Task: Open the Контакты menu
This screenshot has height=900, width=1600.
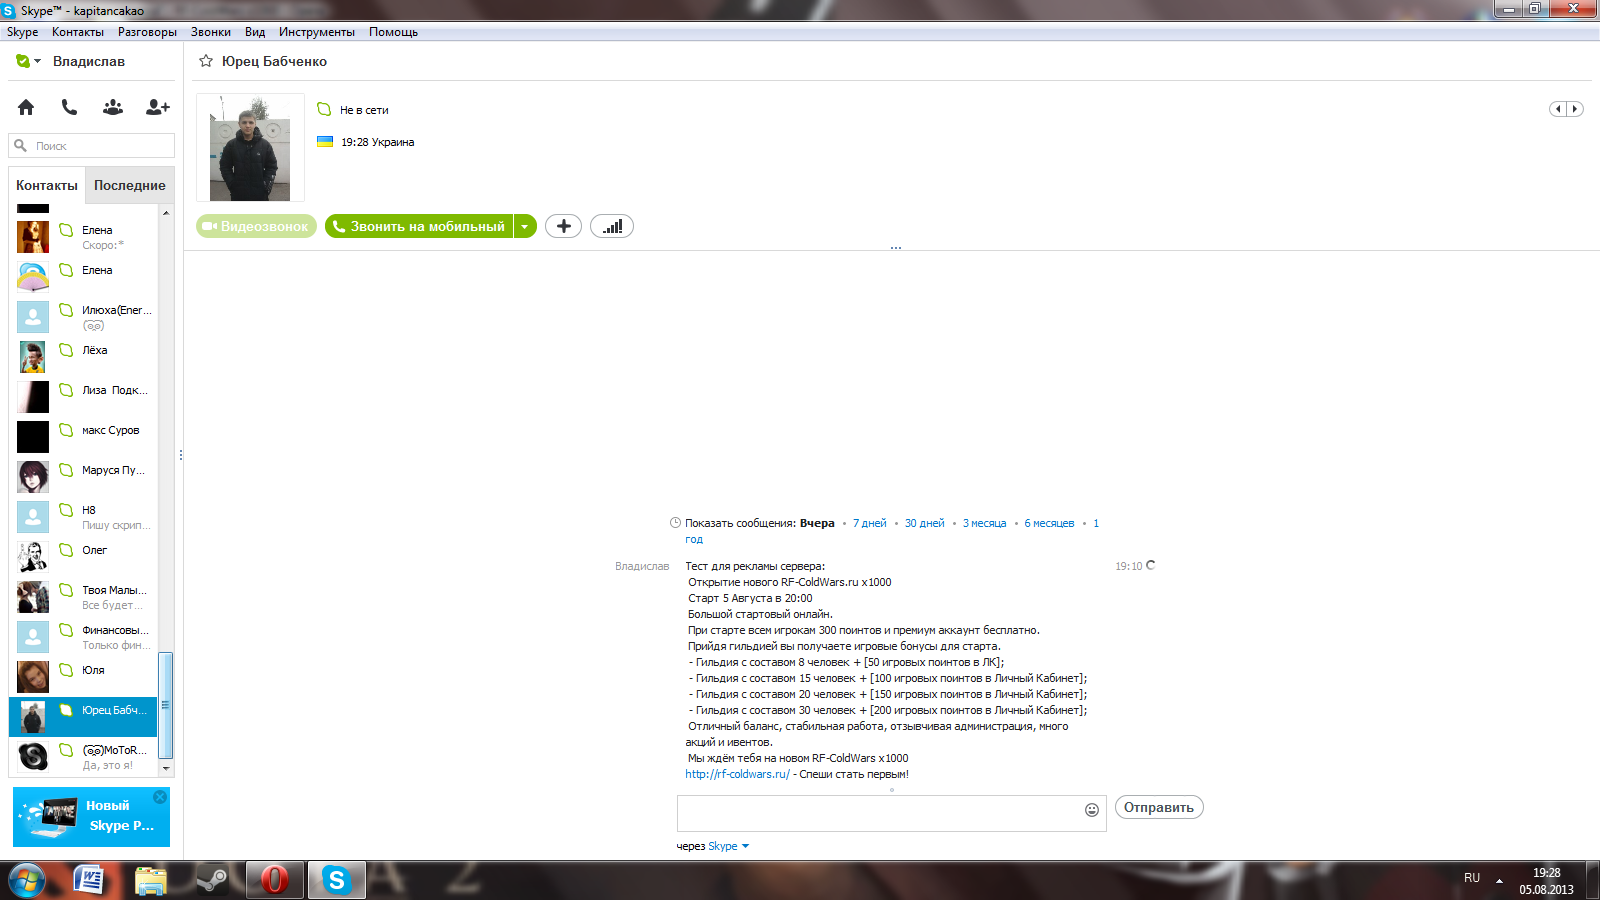Action: pyautogui.click(x=78, y=32)
